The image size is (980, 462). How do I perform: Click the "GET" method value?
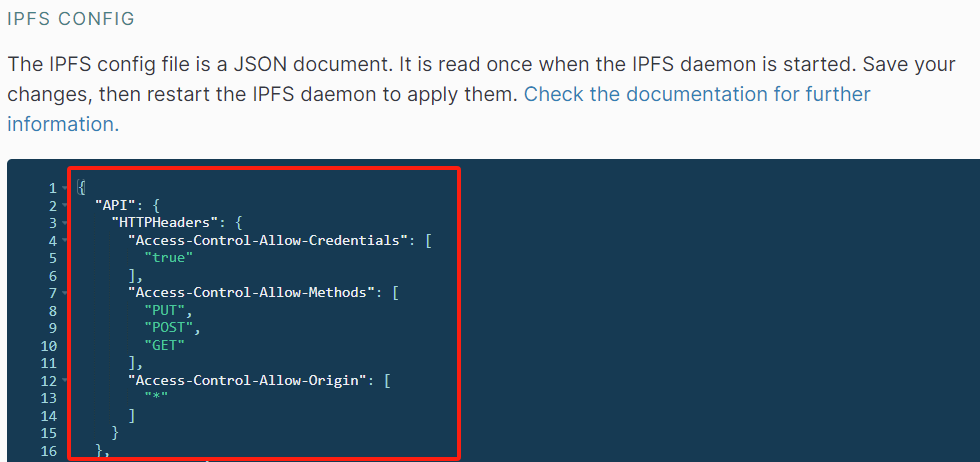pos(164,345)
